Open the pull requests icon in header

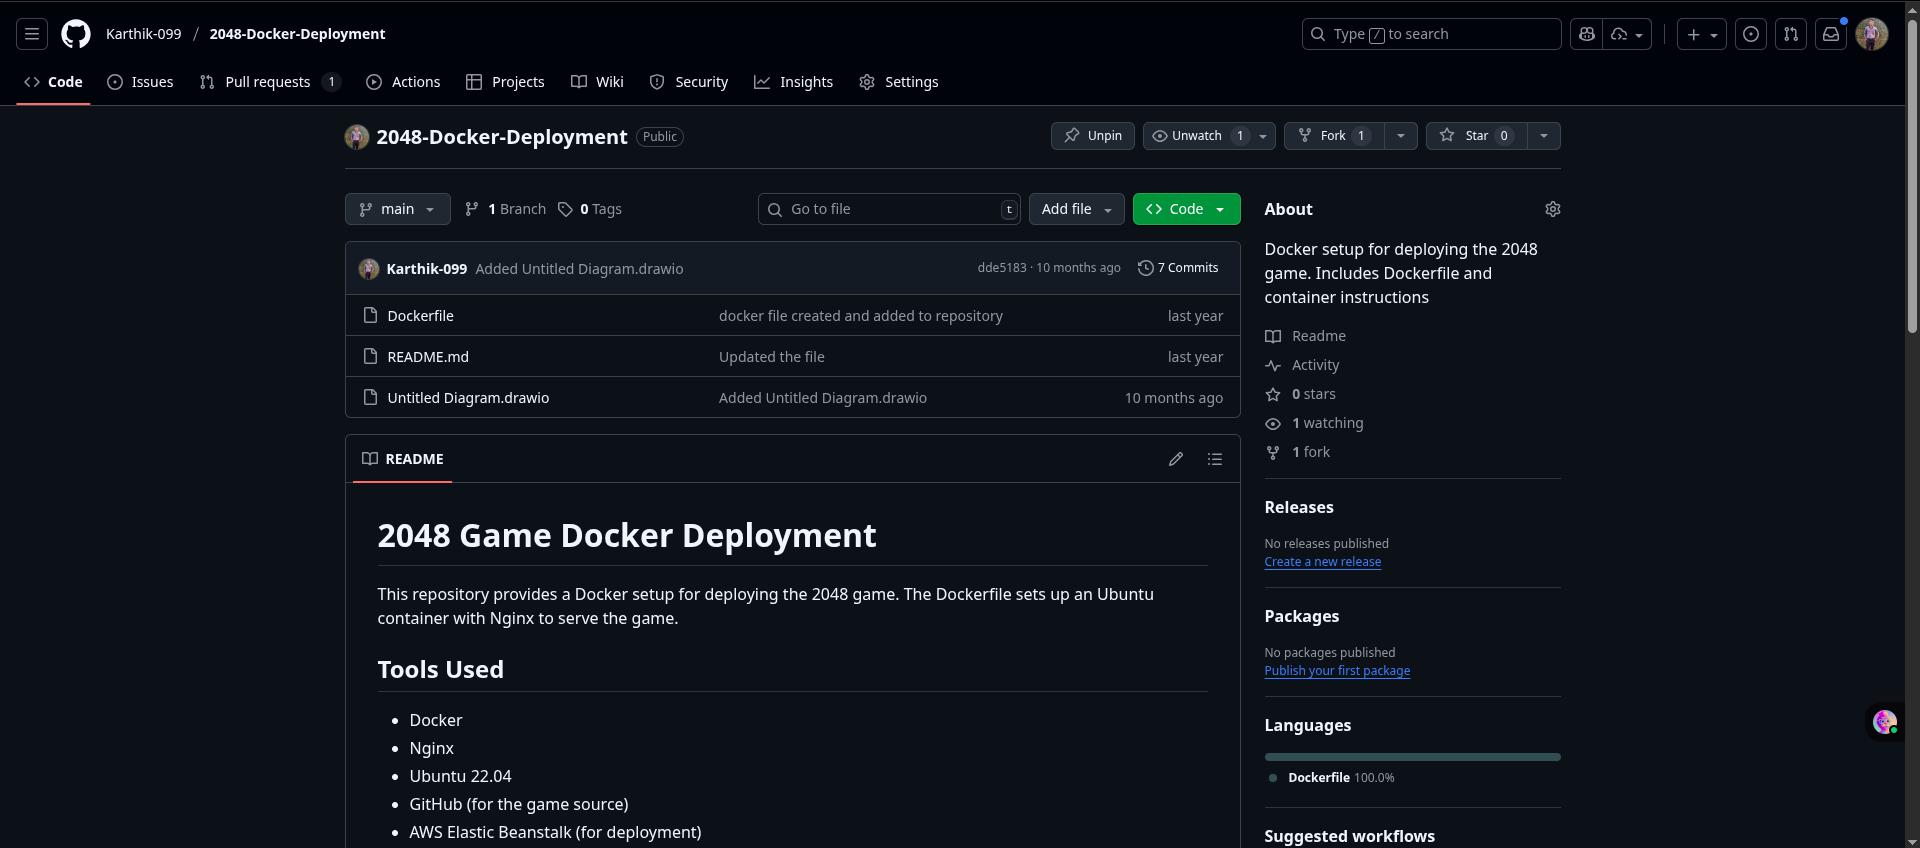(x=1791, y=34)
